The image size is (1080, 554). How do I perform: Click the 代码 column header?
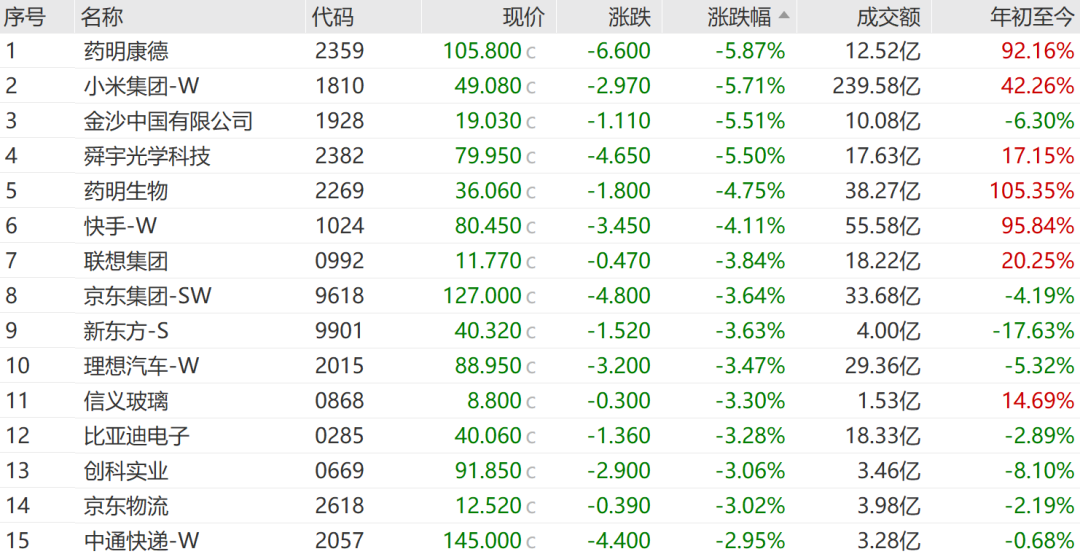[x=332, y=17]
